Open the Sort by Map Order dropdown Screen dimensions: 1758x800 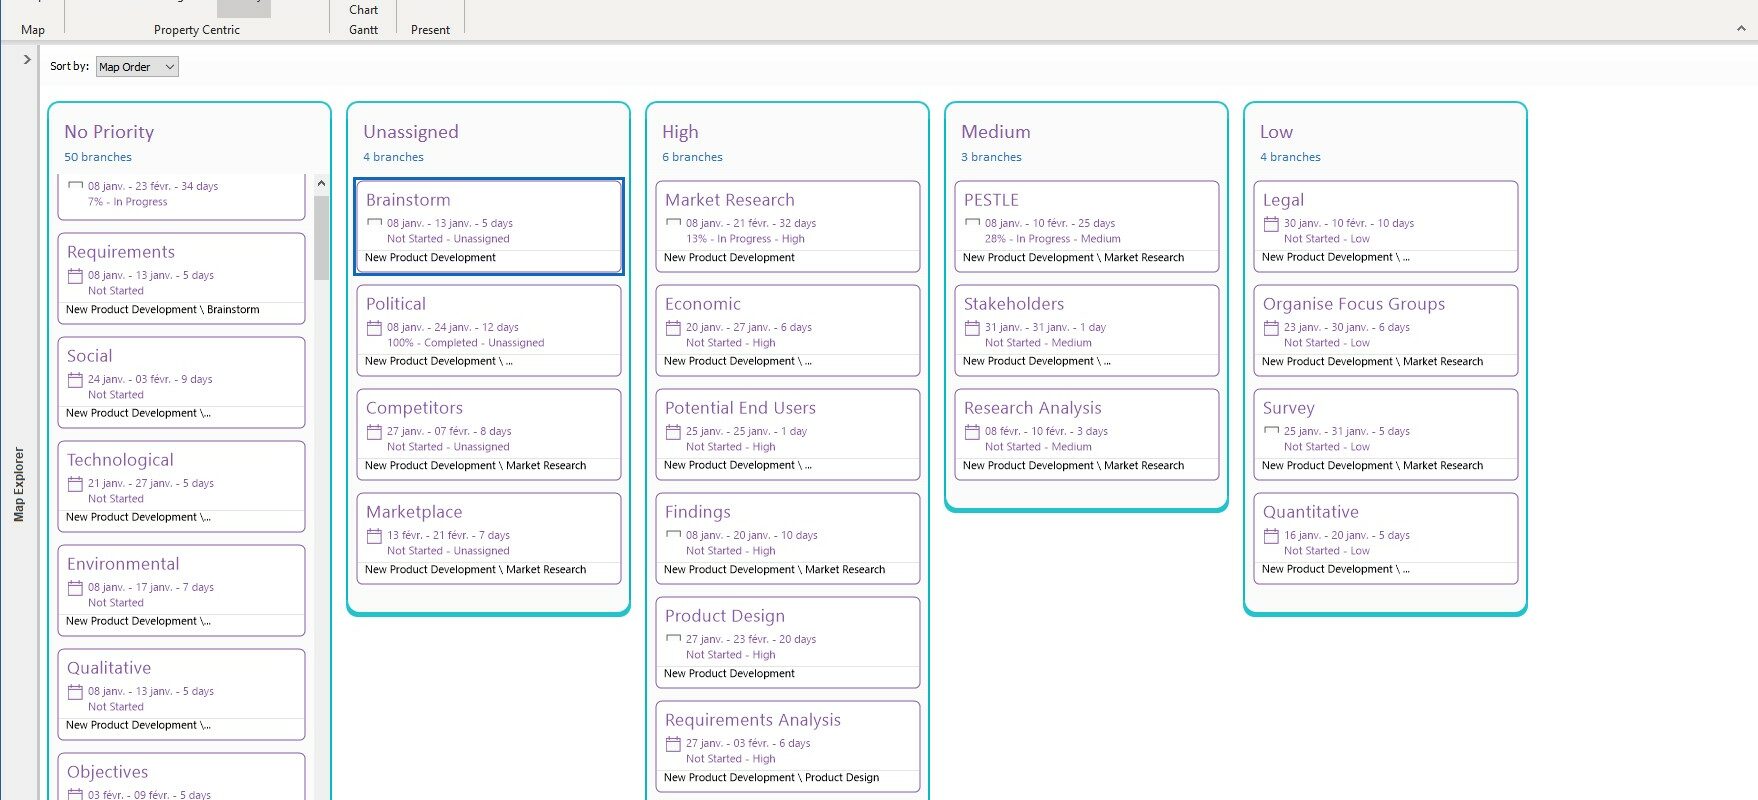pos(137,67)
